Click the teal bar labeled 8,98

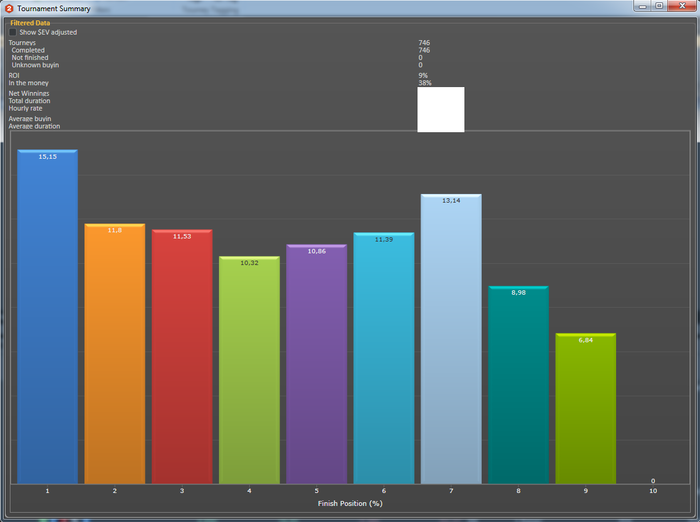518,385
